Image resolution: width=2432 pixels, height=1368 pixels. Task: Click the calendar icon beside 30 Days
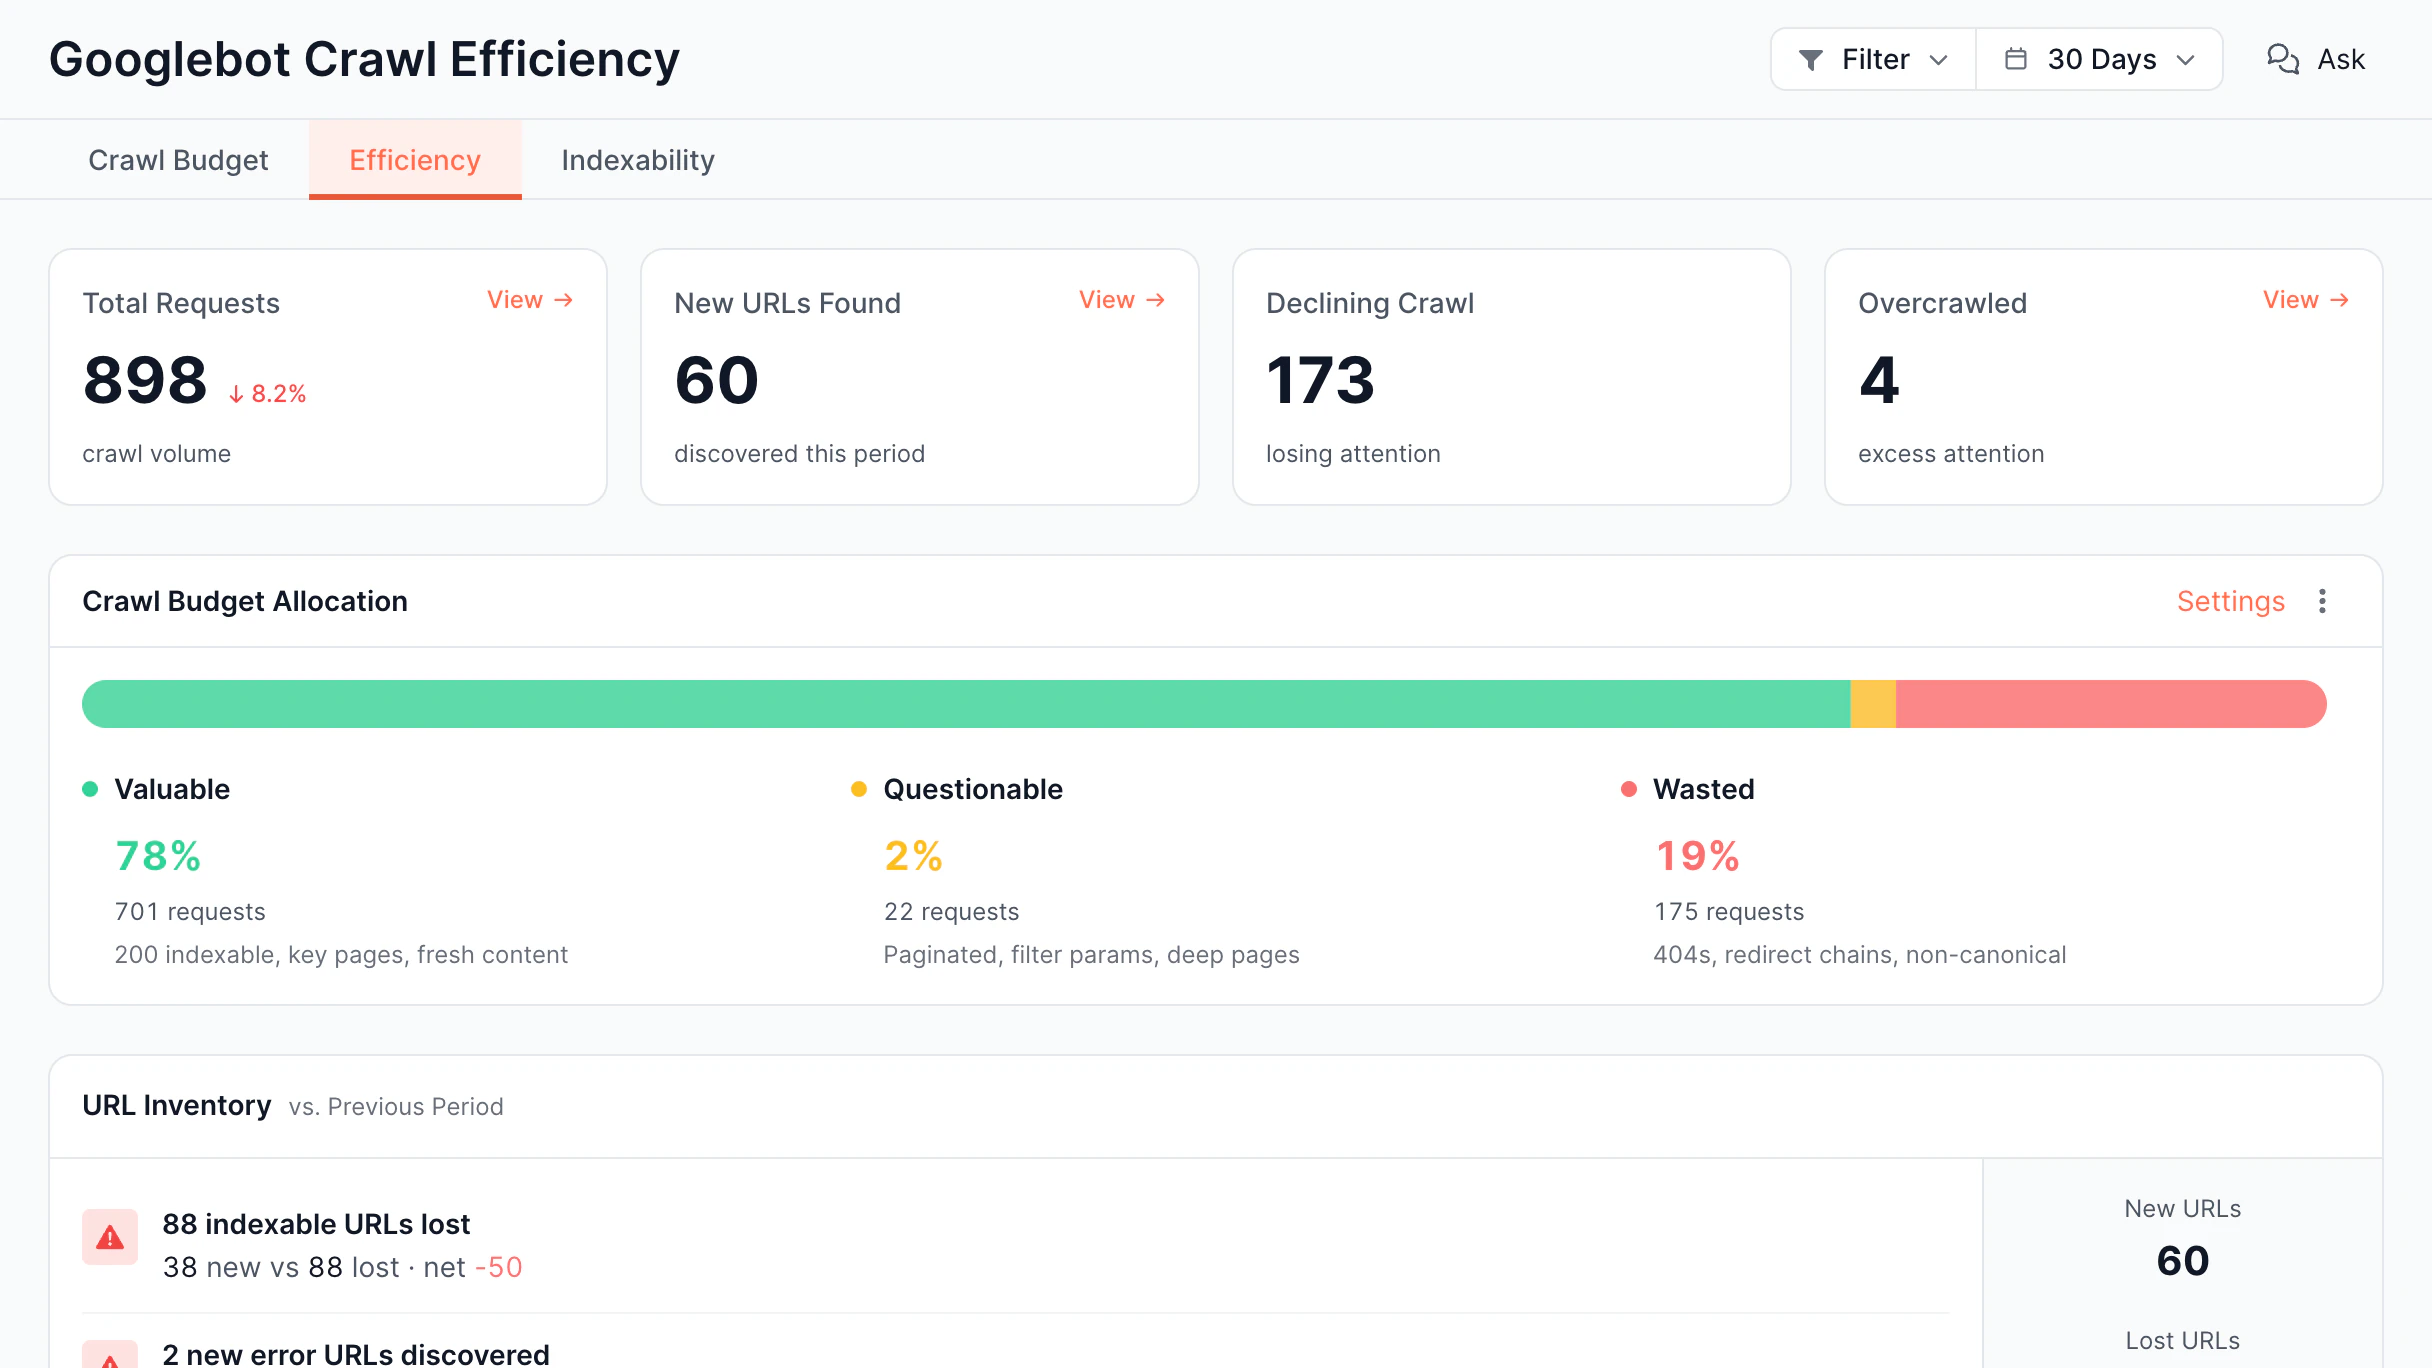click(2016, 59)
